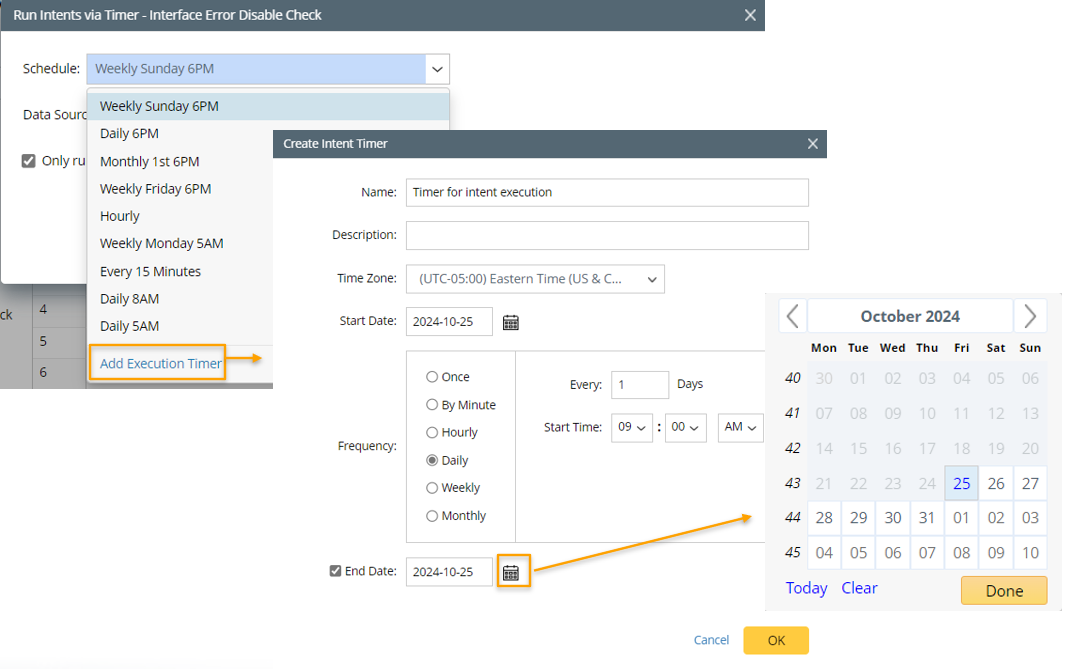The image size is (1065, 669).
Task: Close the Run Intents via Timer dialog
Action: 750,15
